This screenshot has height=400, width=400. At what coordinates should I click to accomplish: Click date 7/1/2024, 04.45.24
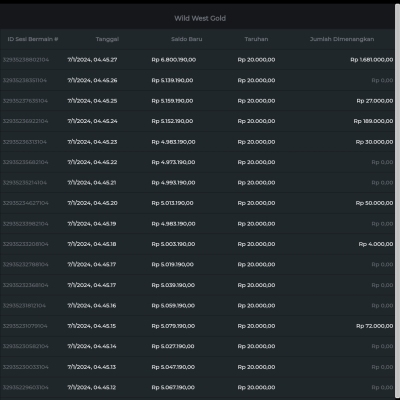click(92, 121)
